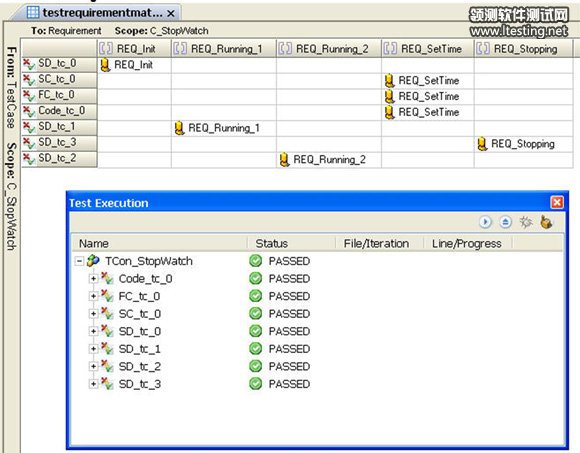Click the trace link icon in REQ_Running_2 cell

coord(284,160)
